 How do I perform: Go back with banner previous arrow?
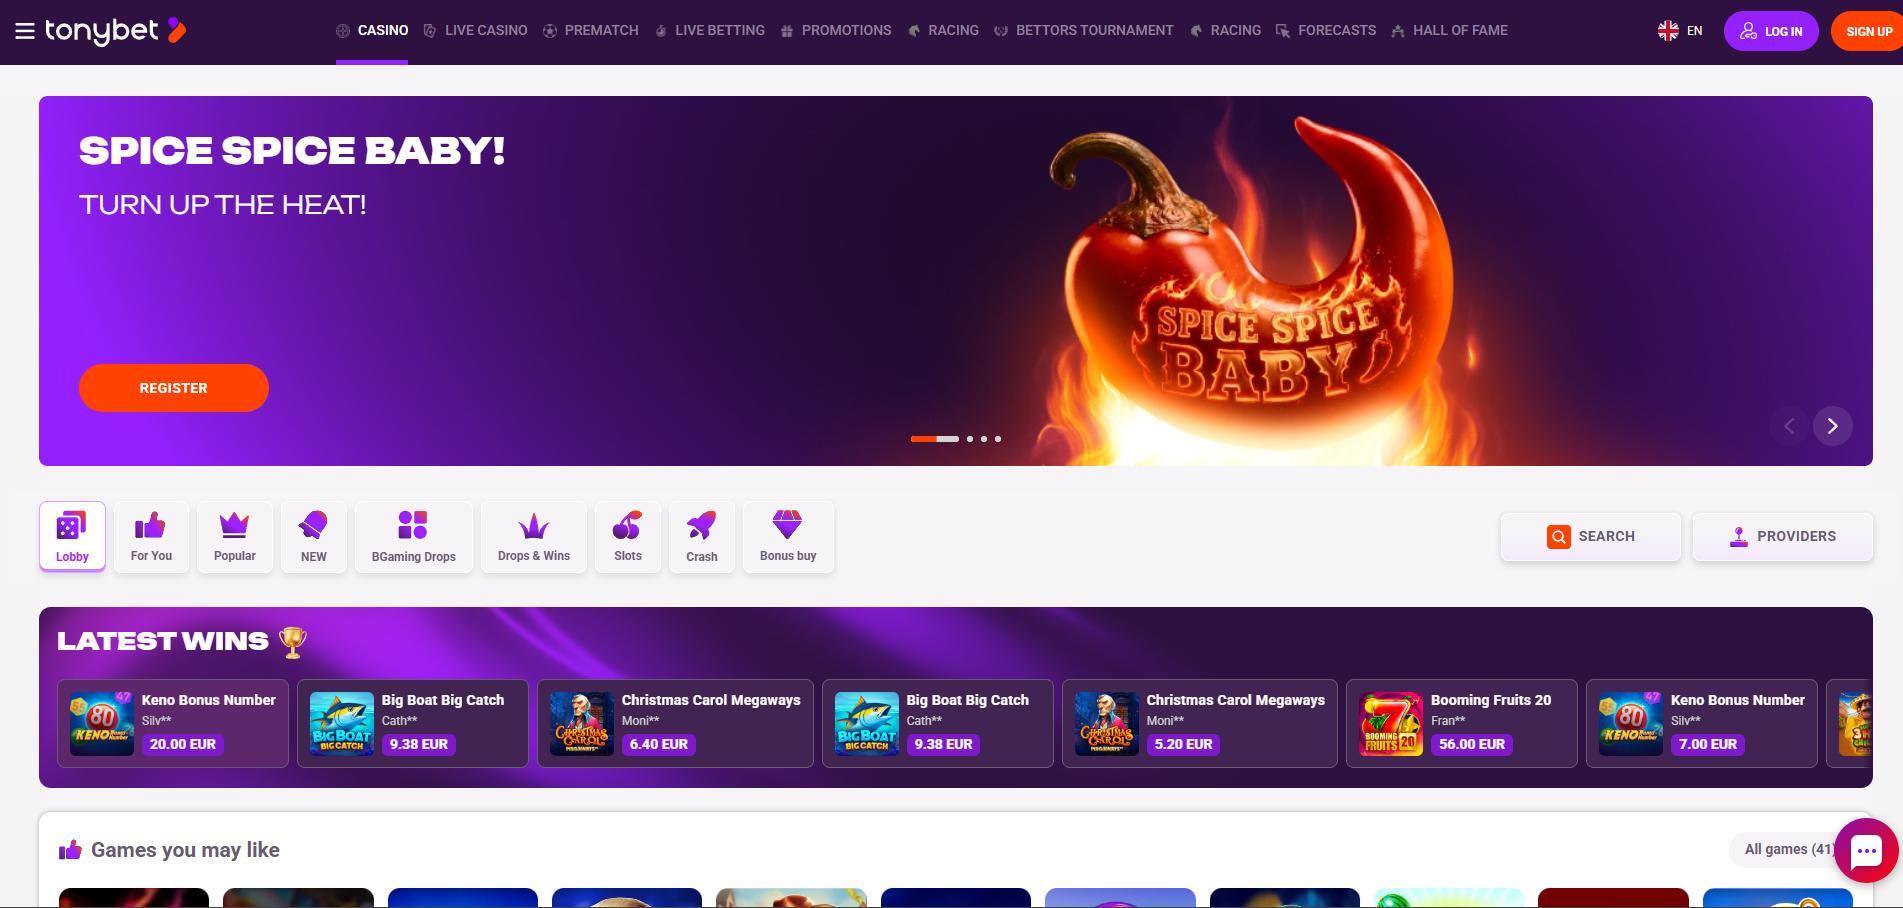click(1789, 426)
